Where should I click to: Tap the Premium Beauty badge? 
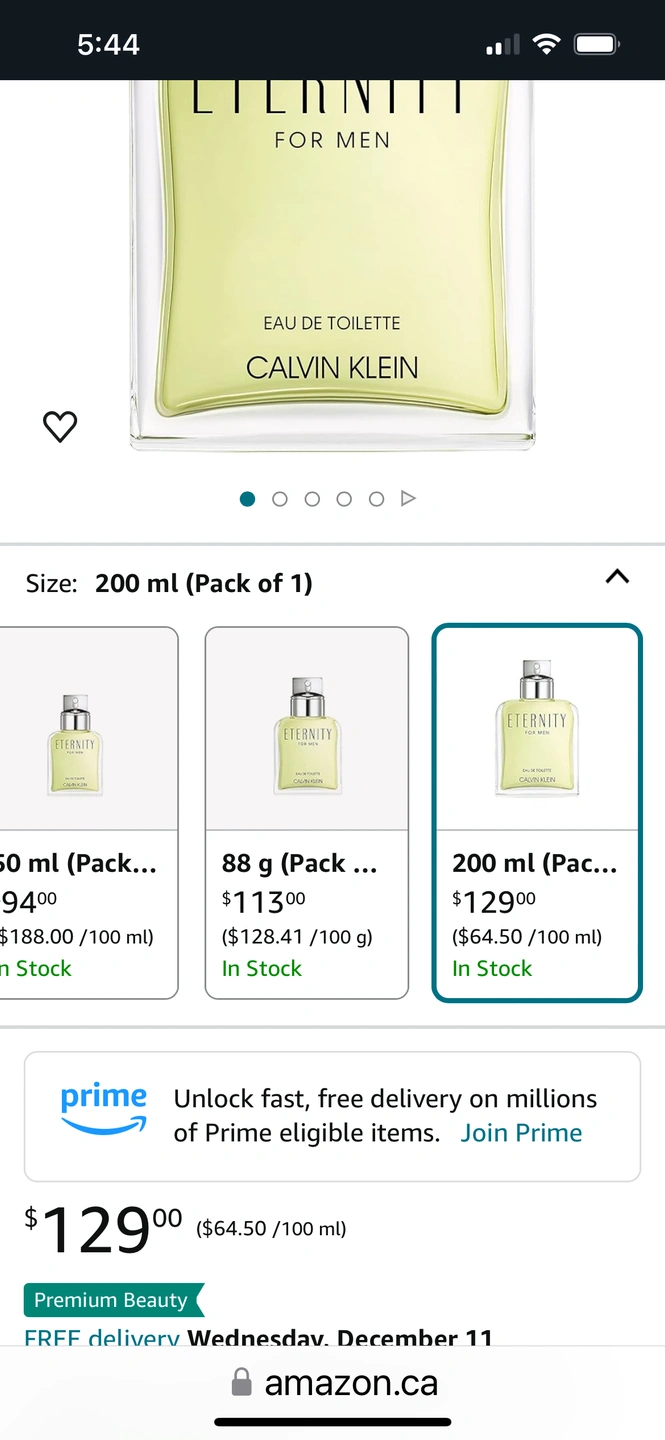pos(111,1300)
